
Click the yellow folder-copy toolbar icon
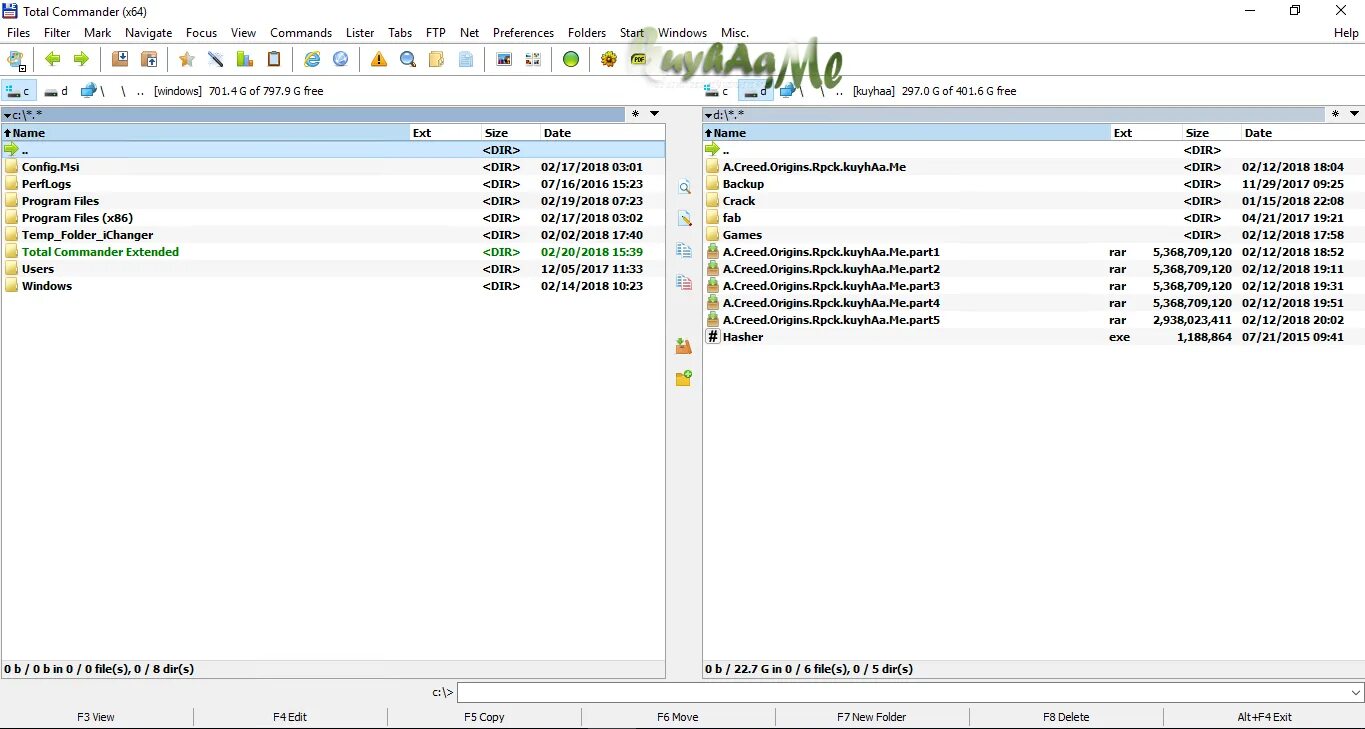pos(436,60)
